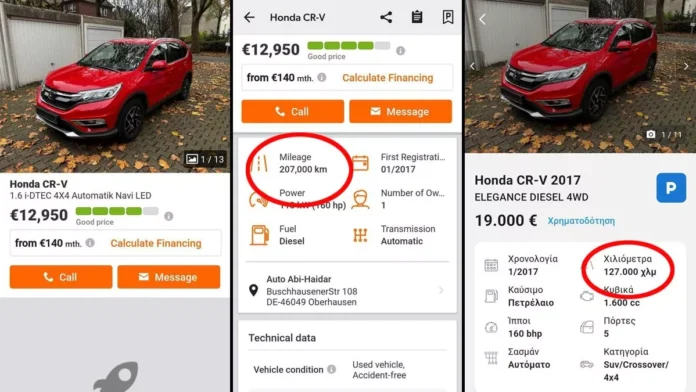Tap the back arrow beside Honda CR-V title

pyautogui.click(x=249, y=17)
